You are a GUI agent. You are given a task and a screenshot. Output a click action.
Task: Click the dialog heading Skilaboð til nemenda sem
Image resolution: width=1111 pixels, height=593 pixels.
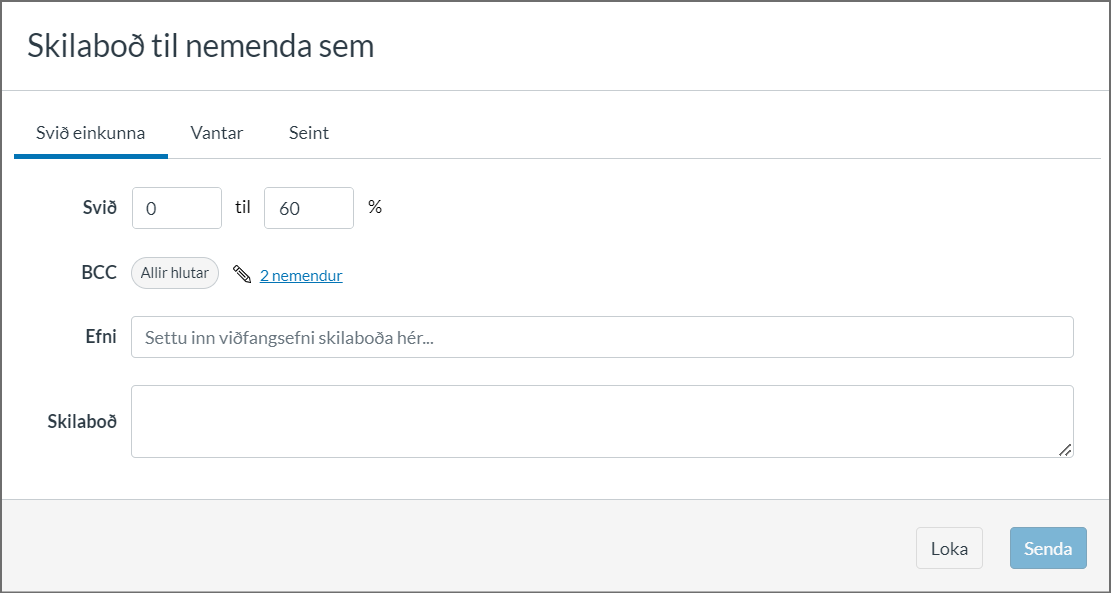tap(201, 46)
